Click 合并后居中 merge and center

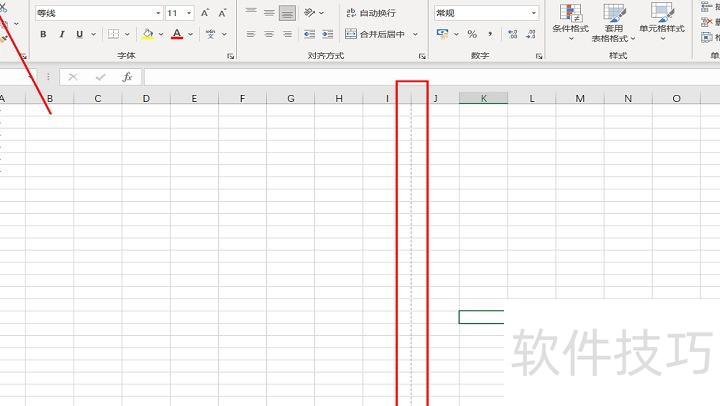pyautogui.click(x=375, y=34)
